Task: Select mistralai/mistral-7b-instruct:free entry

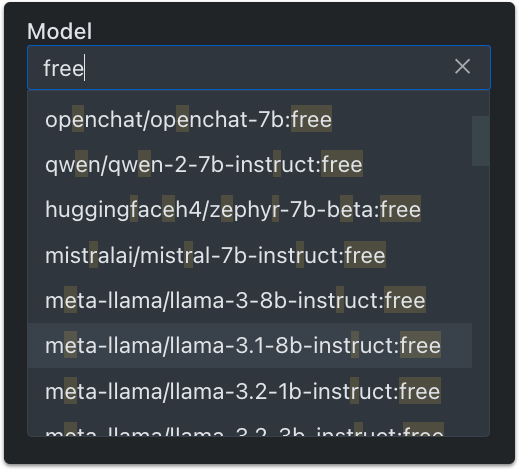Action: [x=250, y=255]
